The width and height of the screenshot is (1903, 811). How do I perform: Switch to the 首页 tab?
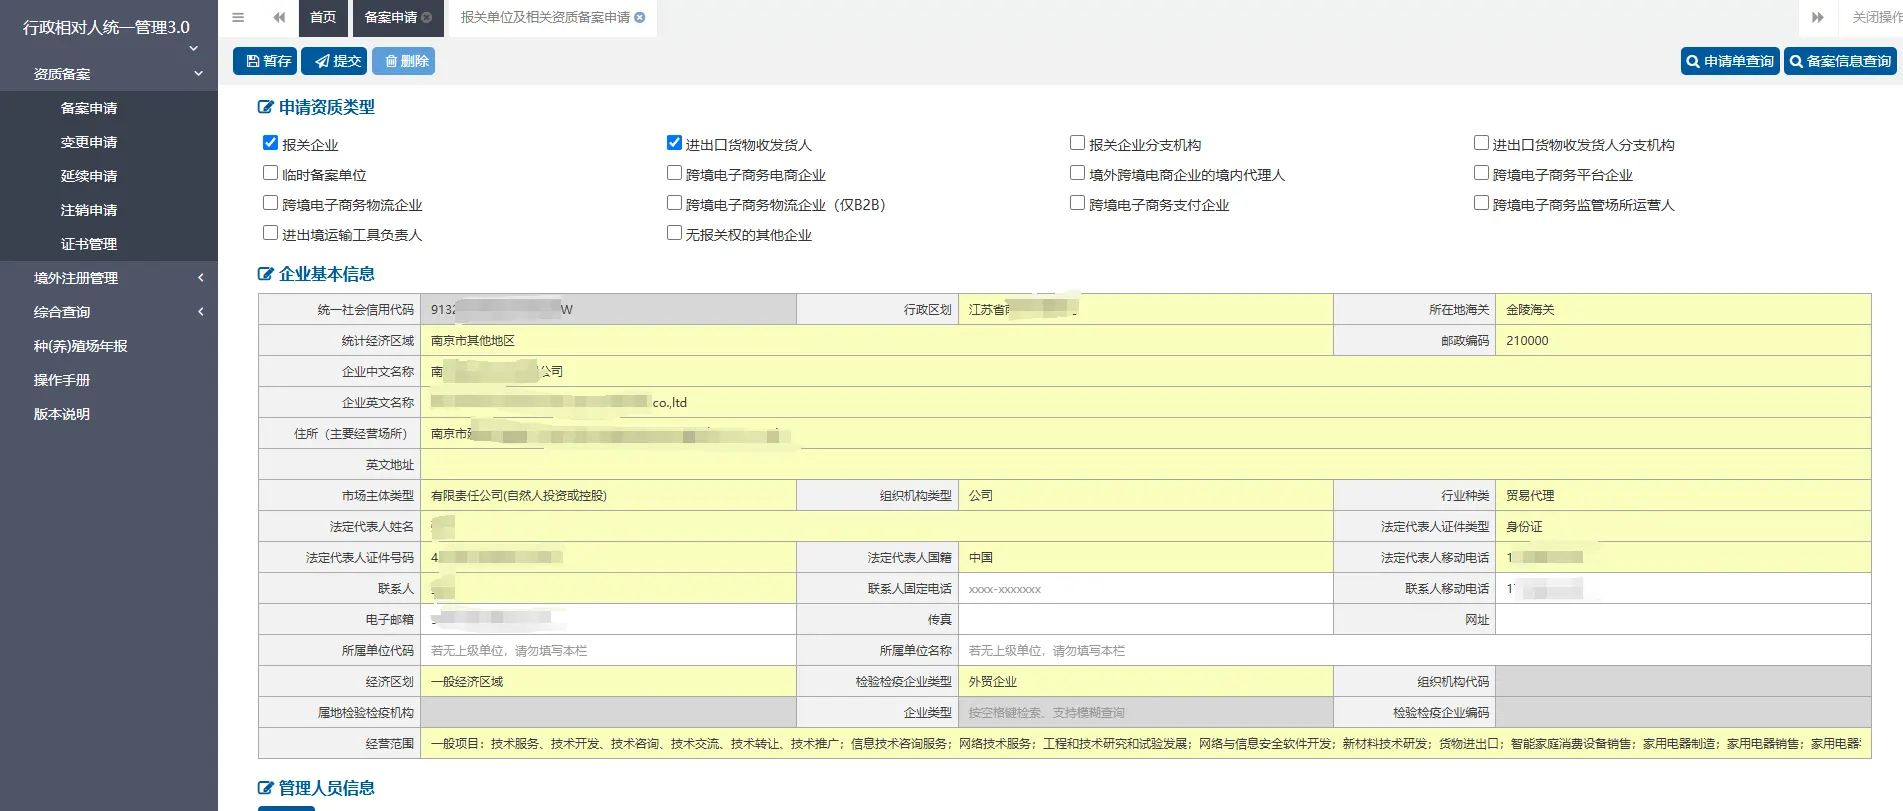(x=323, y=17)
